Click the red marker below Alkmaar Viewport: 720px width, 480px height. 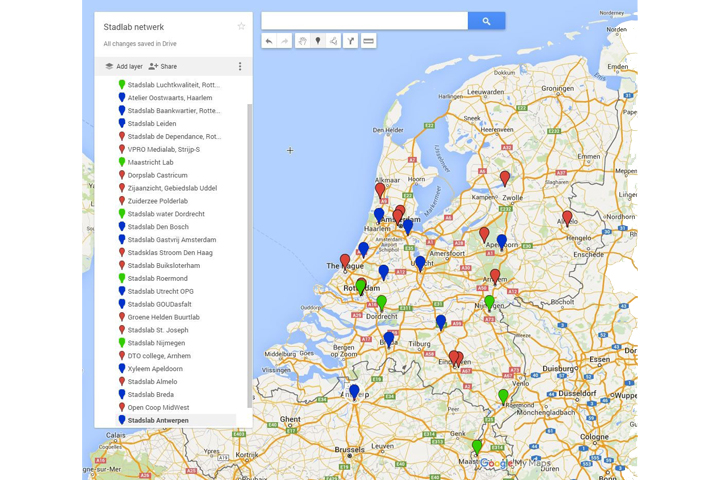[380, 190]
